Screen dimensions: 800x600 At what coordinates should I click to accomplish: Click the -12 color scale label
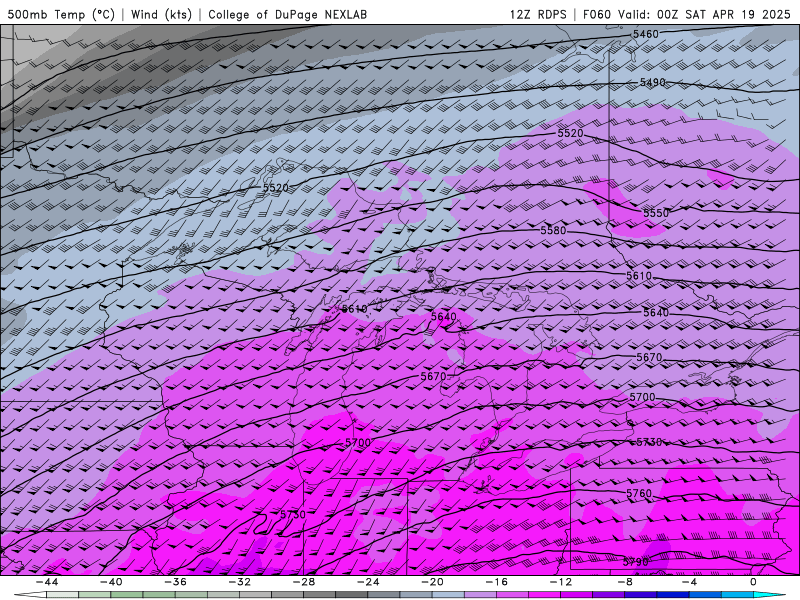(x=561, y=582)
